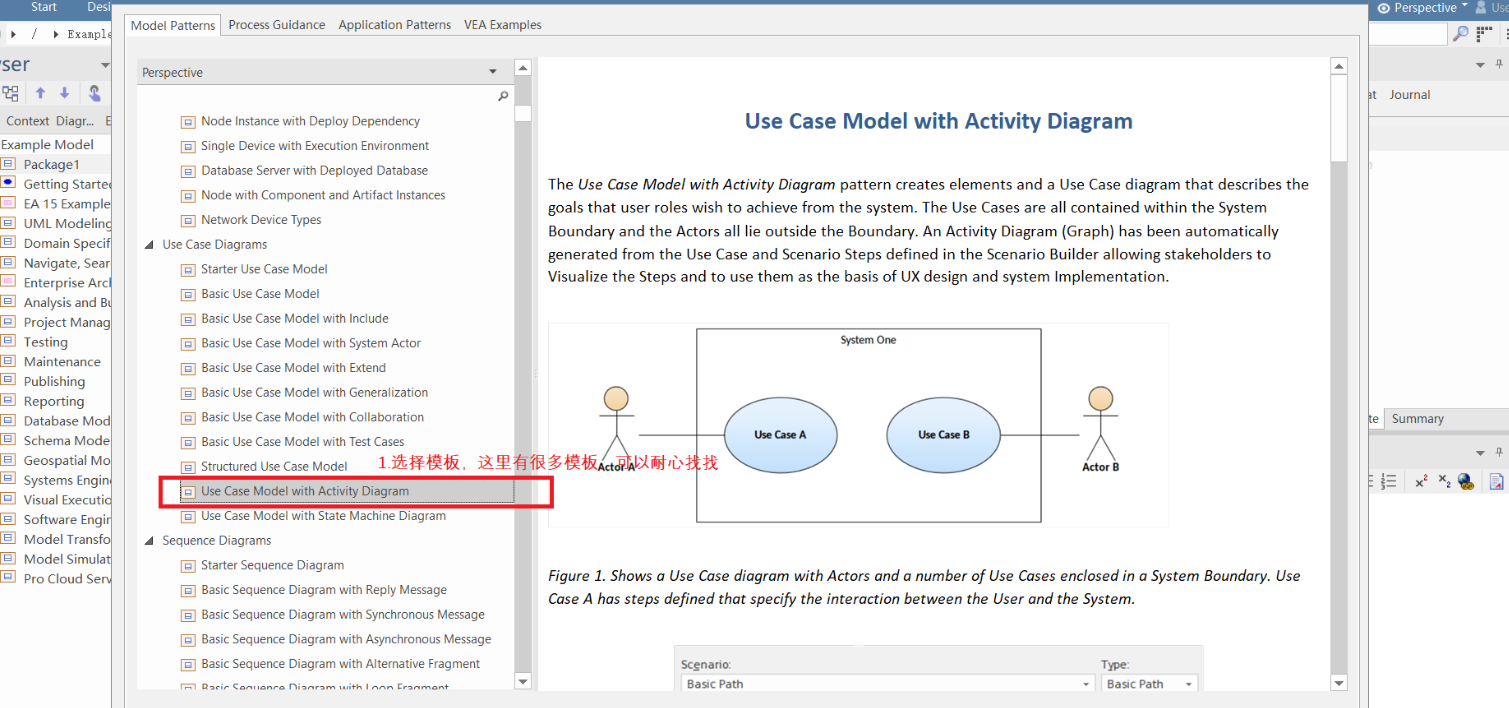Click the search input field near top-right
This screenshot has width=1509, height=708.
(1408, 34)
